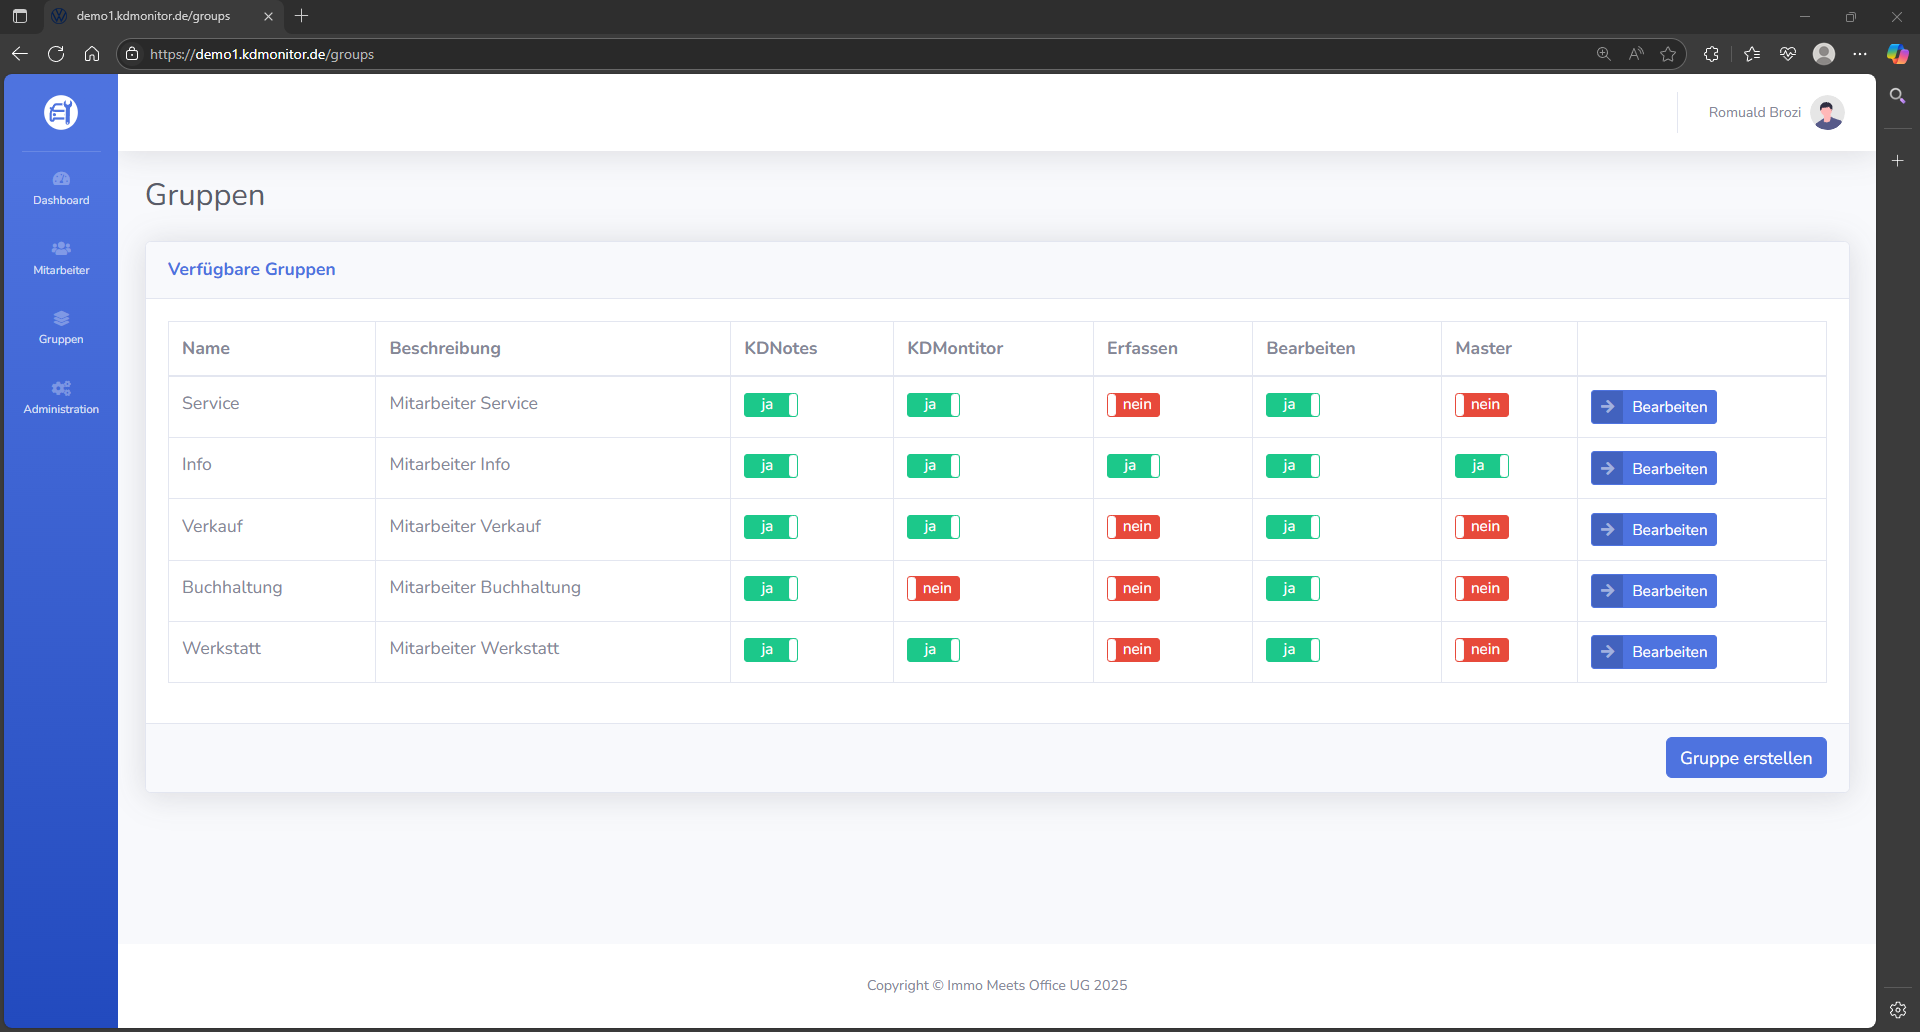This screenshot has width=1920, height=1032.
Task: Click Bearbeiten button for Verkauf group
Action: coord(1653,530)
